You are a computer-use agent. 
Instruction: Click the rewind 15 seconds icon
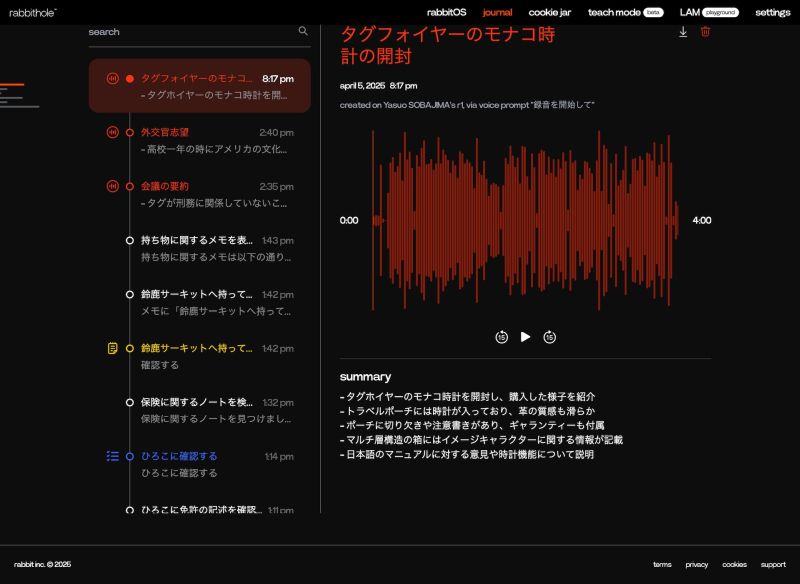[x=501, y=337]
